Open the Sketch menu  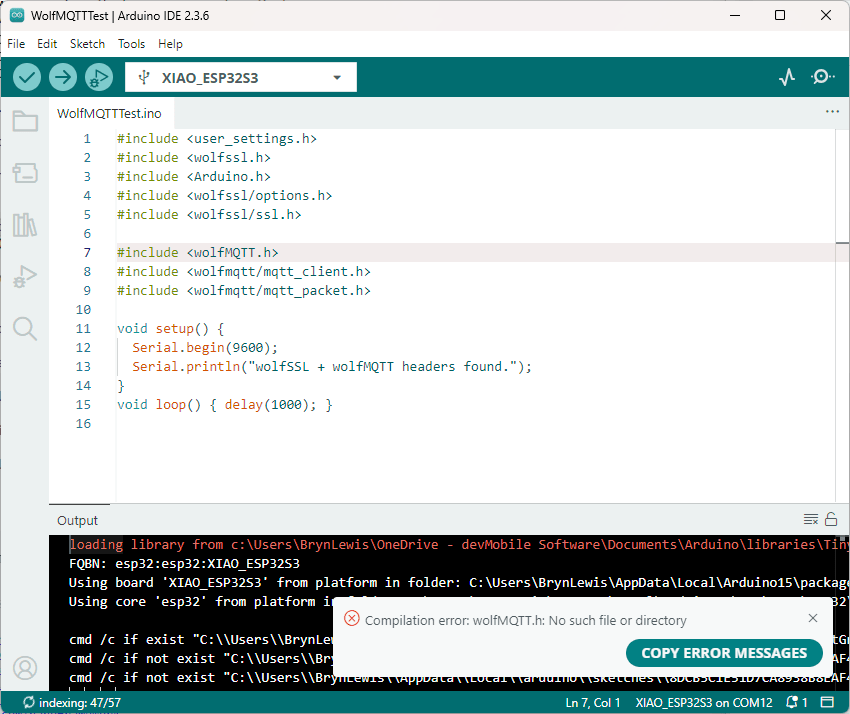click(87, 44)
